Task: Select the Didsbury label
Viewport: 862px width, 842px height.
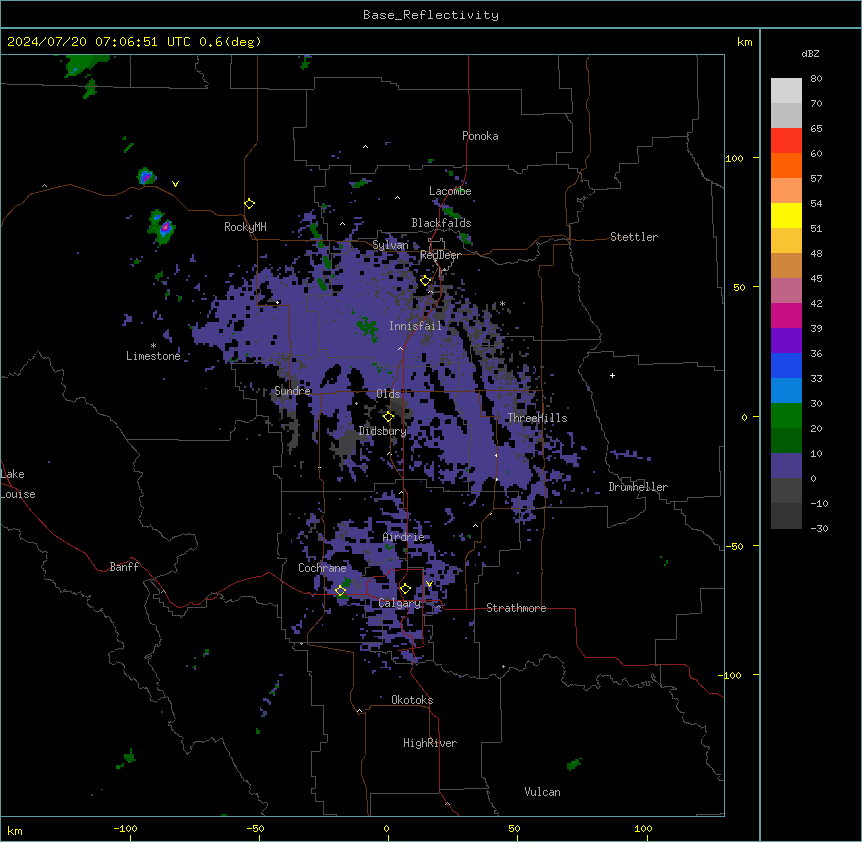Action: click(382, 431)
